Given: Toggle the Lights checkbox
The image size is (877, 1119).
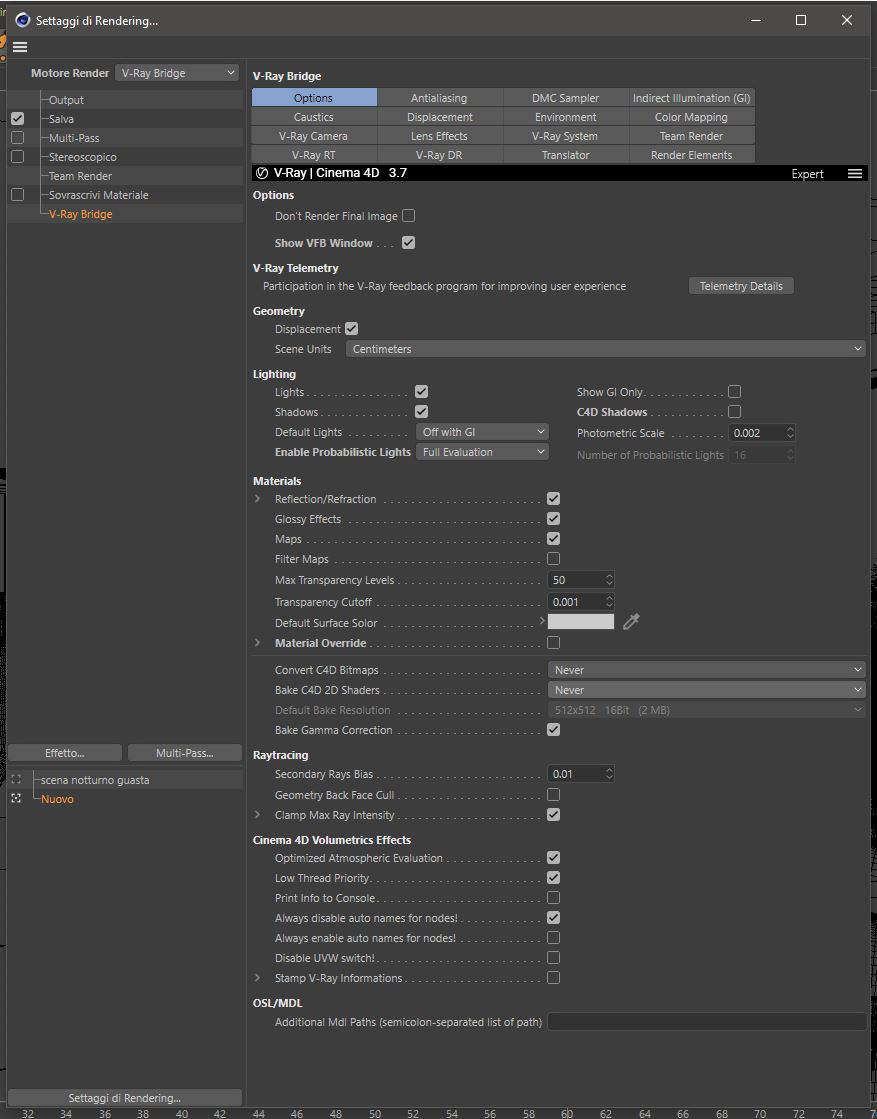Looking at the screenshot, I should coord(421,391).
